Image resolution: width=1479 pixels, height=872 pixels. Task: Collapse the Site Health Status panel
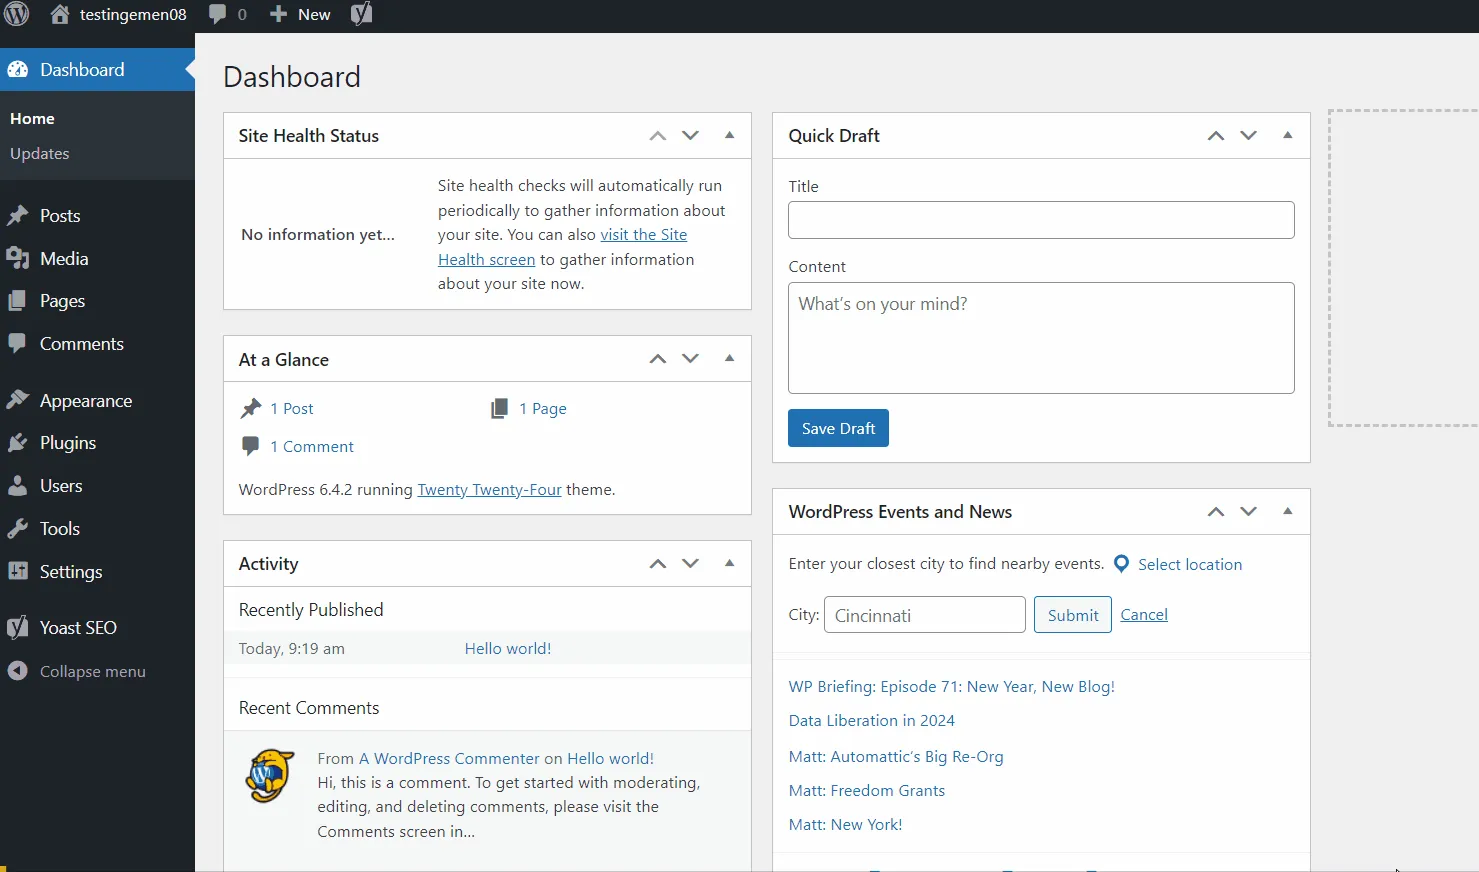(x=729, y=135)
